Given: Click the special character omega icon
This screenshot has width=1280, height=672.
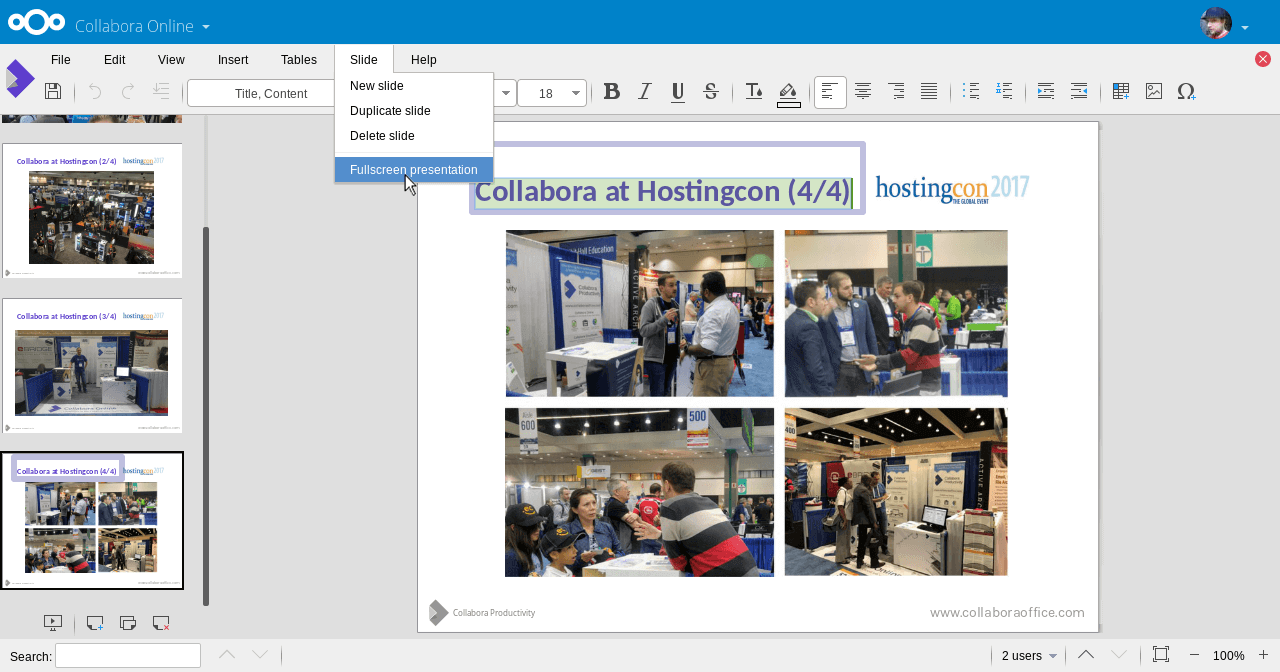Looking at the screenshot, I should [1187, 92].
